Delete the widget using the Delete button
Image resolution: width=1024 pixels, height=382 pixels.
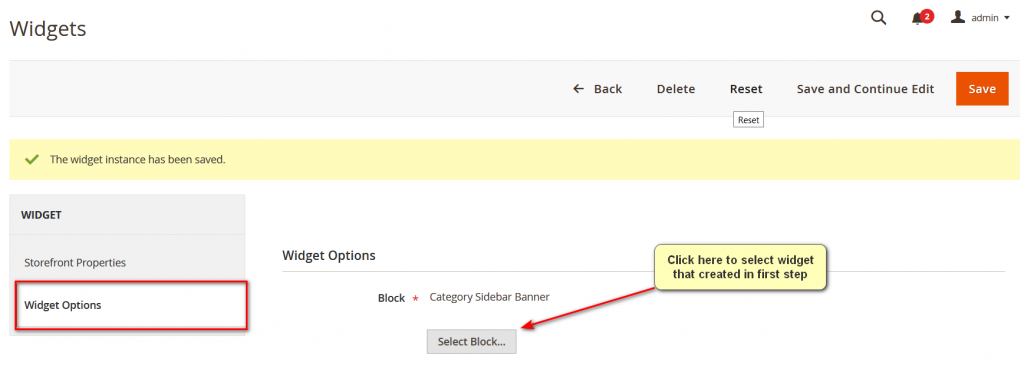pyautogui.click(x=676, y=89)
